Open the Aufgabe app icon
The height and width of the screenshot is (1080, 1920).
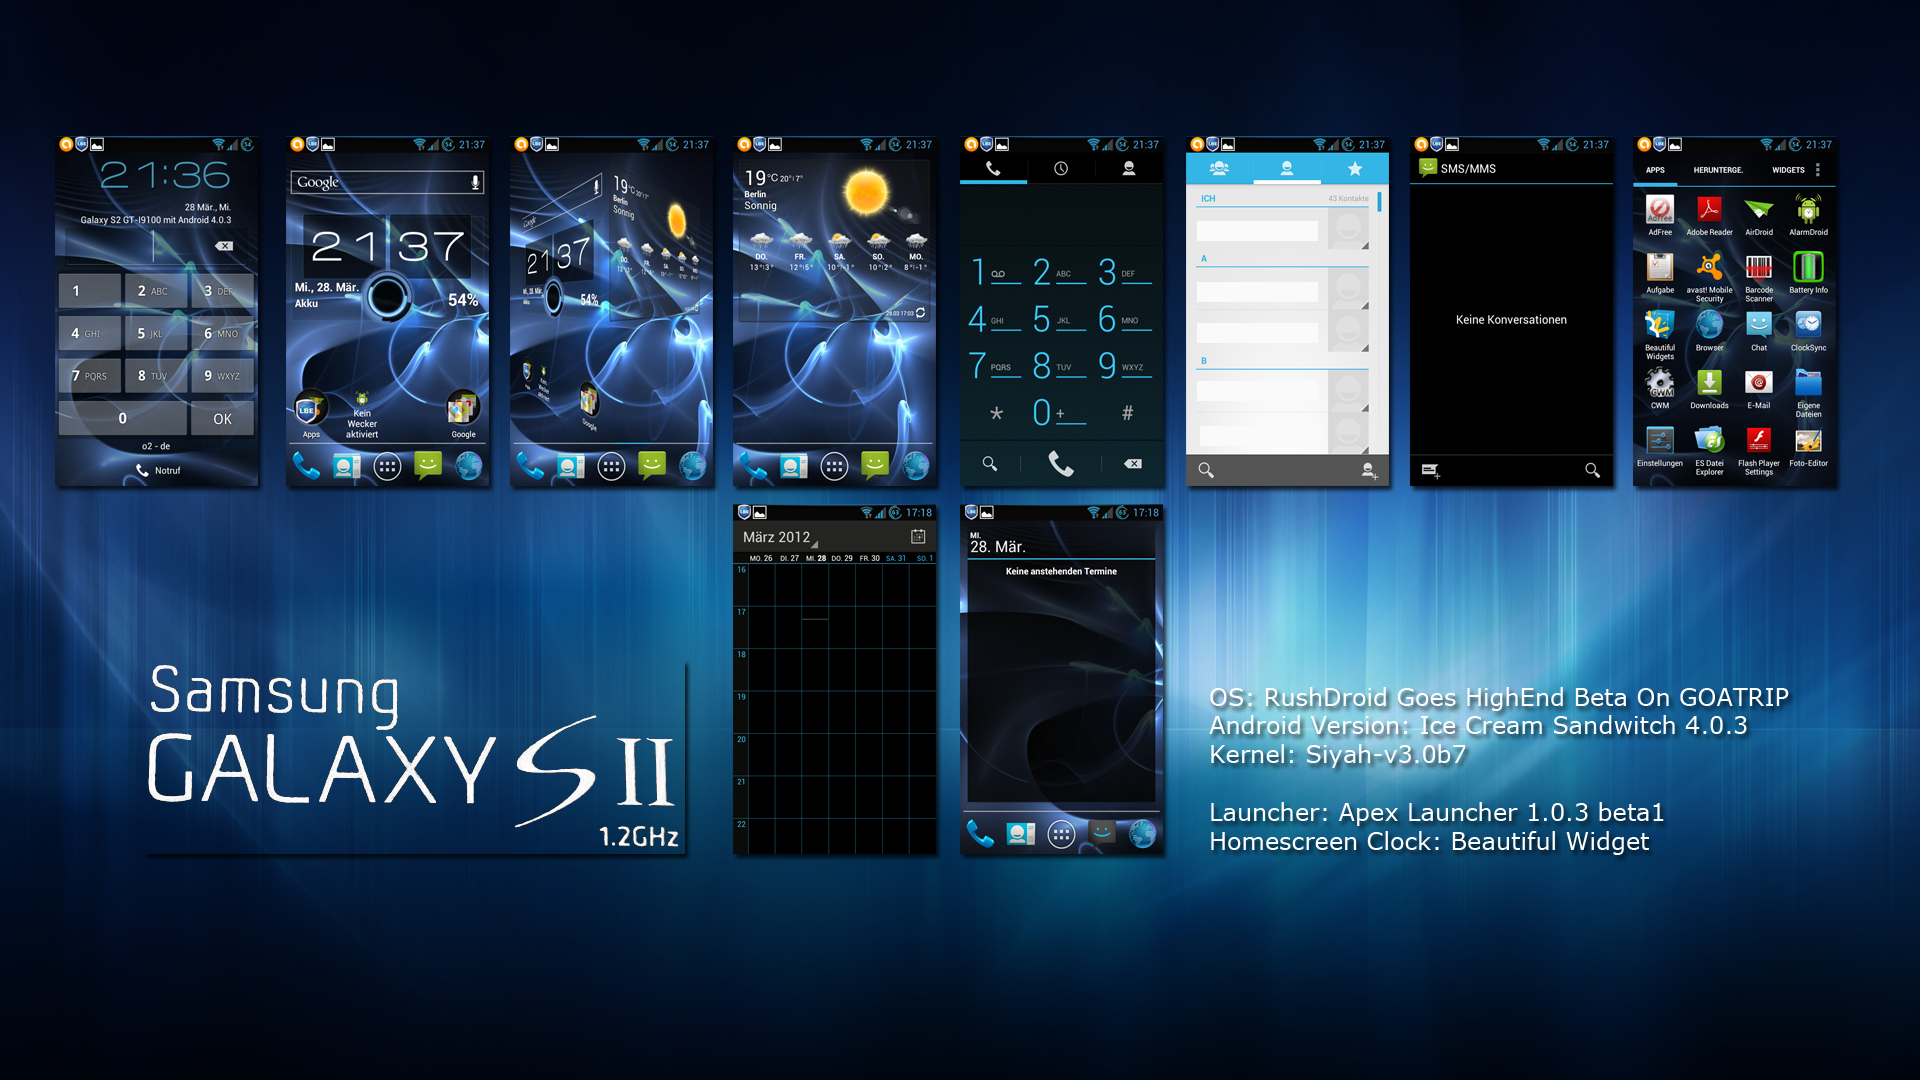[1660, 273]
